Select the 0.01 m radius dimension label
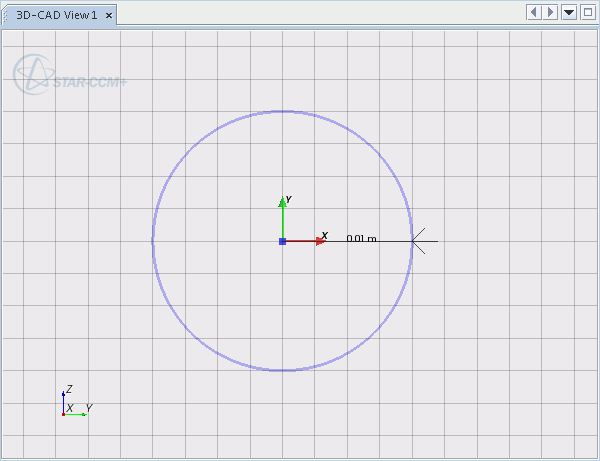 click(x=361, y=238)
